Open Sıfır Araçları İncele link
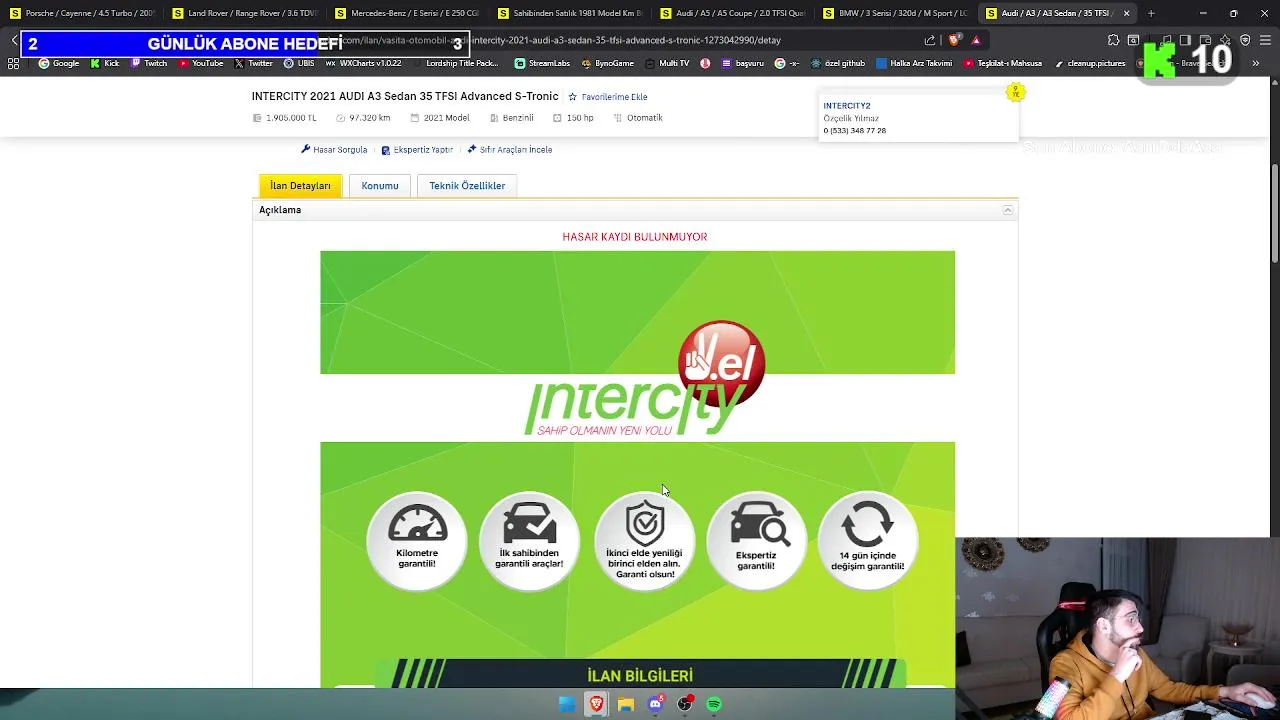This screenshot has height=720, width=1280. pyautogui.click(x=510, y=150)
